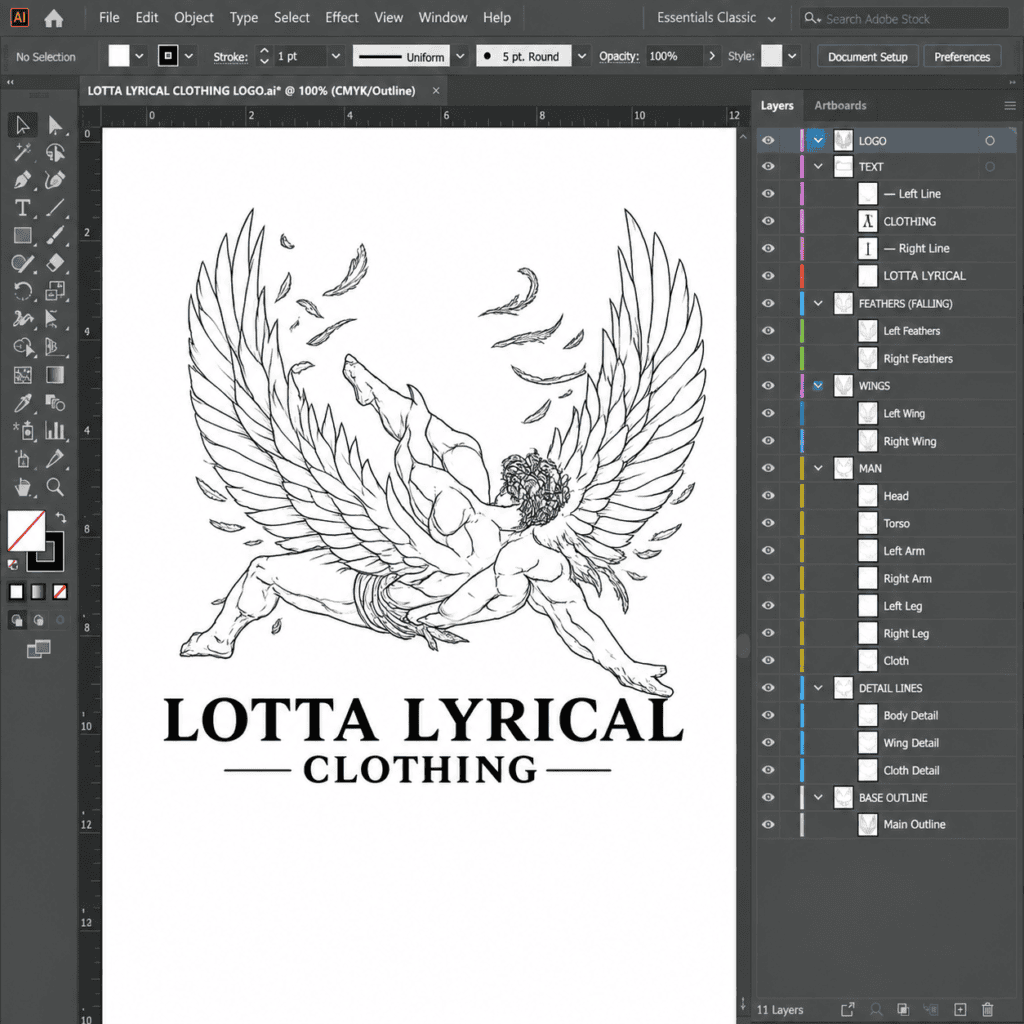The width and height of the screenshot is (1024, 1024).
Task: Open the stroke weight dropdown
Action: (x=336, y=56)
